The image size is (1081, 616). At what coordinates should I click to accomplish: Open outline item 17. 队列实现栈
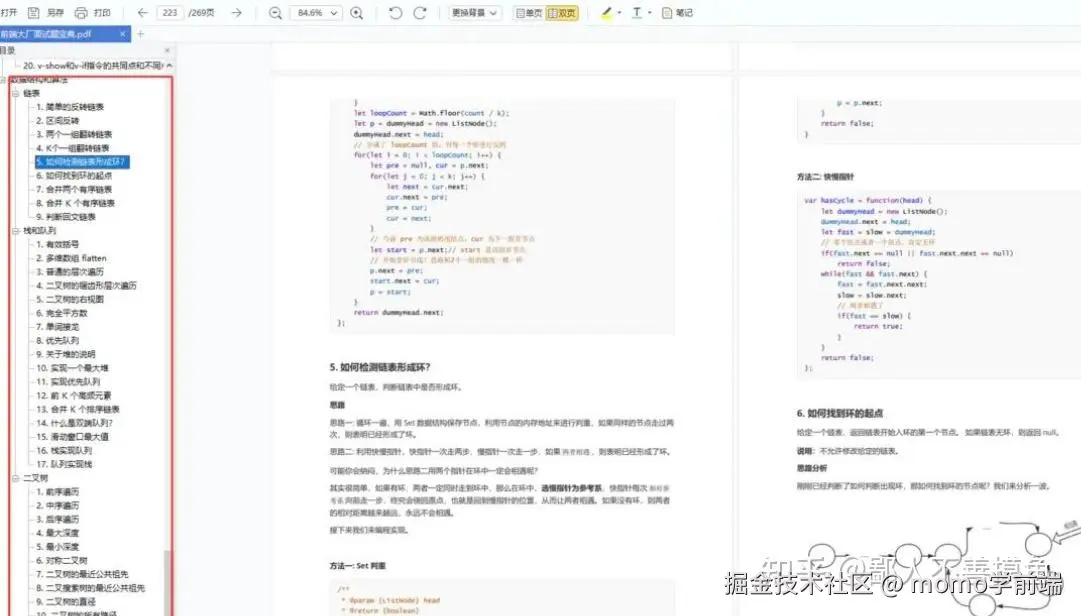(64, 464)
